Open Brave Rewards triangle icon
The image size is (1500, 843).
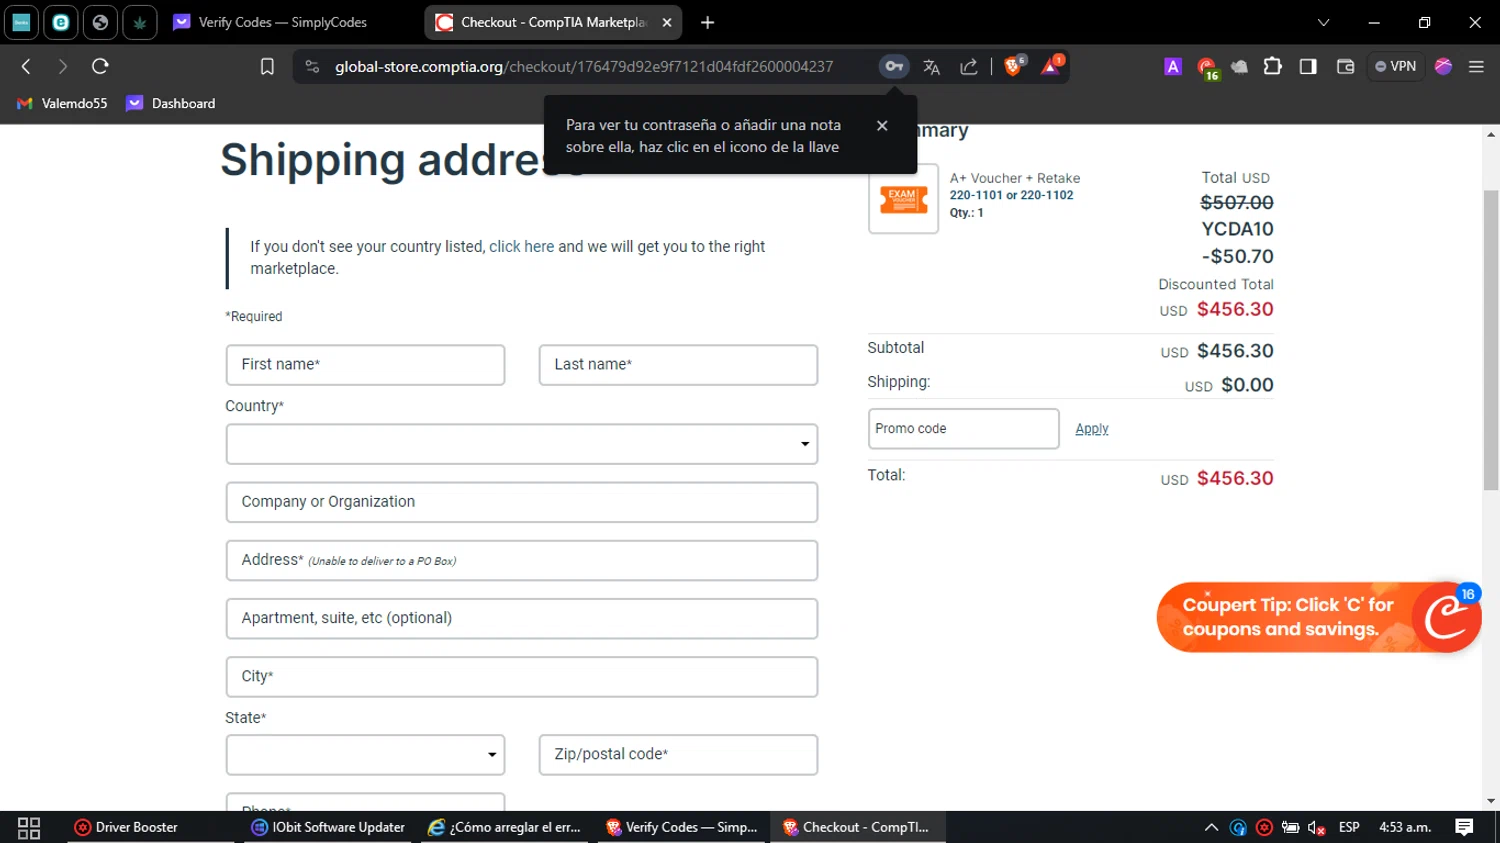coord(1051,66)
